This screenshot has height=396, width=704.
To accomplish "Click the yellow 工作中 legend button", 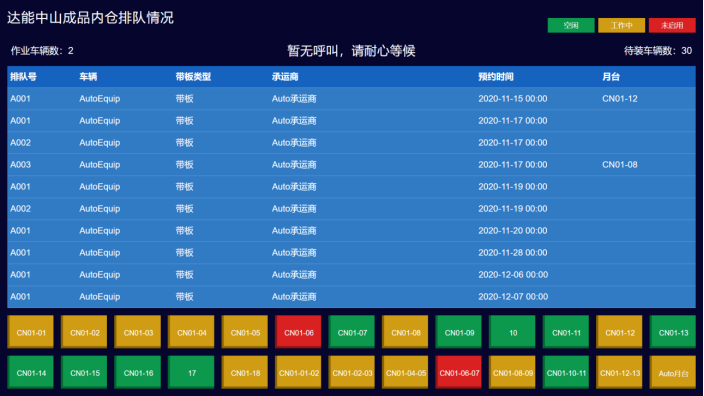I will pos(621,25).
